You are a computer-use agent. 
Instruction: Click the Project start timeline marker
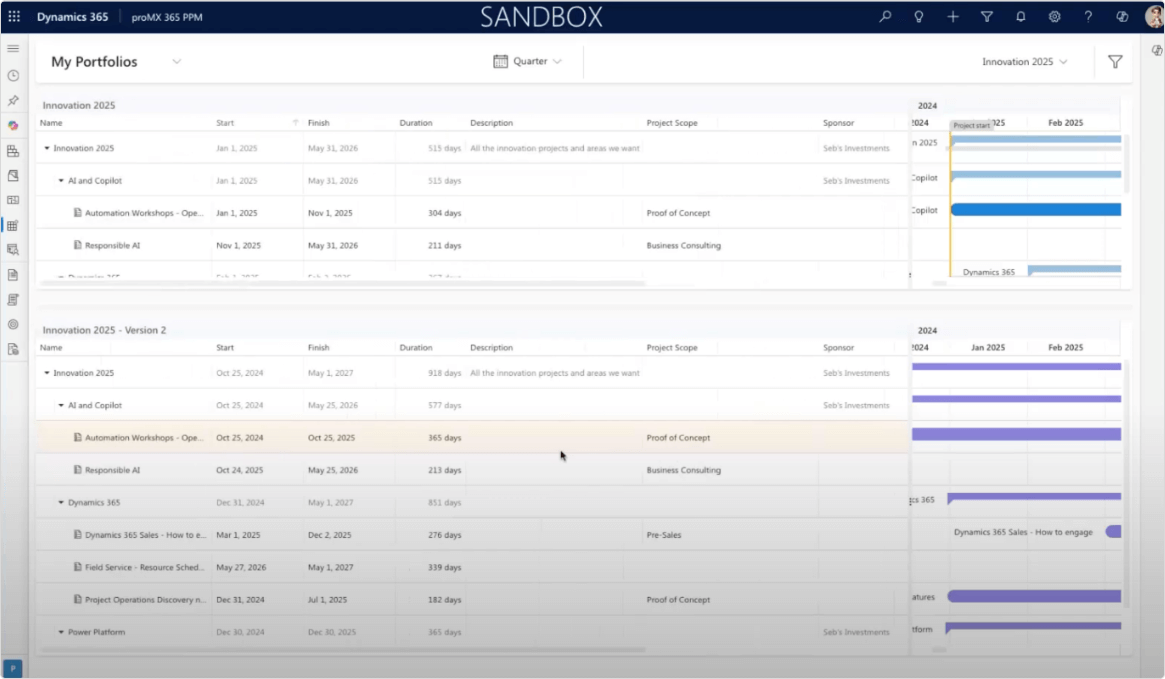971,126
